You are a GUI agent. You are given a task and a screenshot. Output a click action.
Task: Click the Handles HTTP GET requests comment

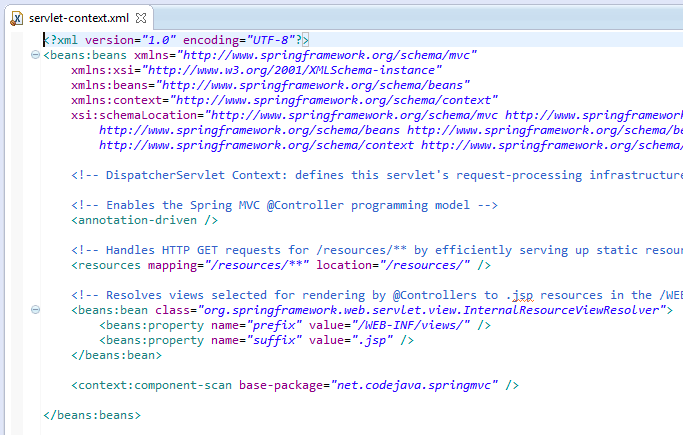coord(377,250)
